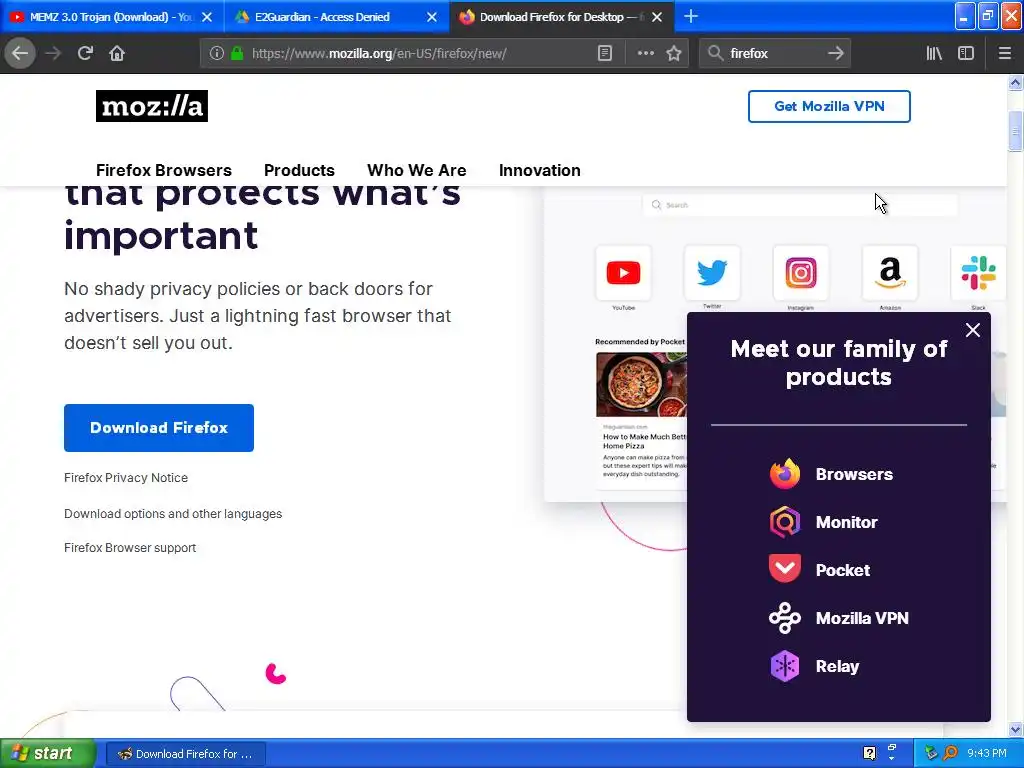1024x768 pixels.
Task: Toggle the sidebars icon
Action: [x=966, y=54]
